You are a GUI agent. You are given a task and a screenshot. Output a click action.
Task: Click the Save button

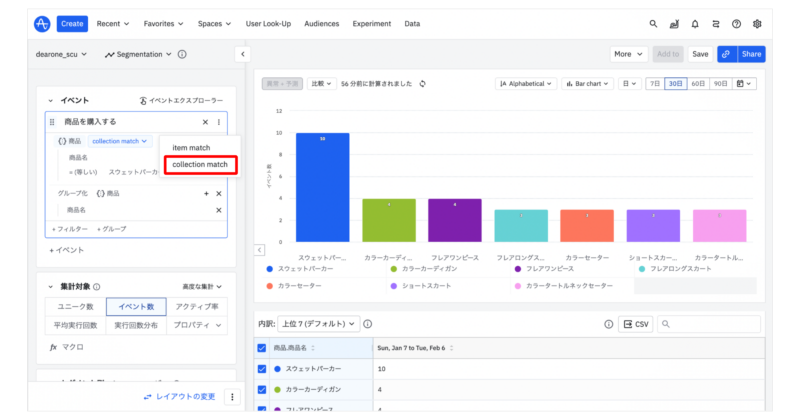700,54
